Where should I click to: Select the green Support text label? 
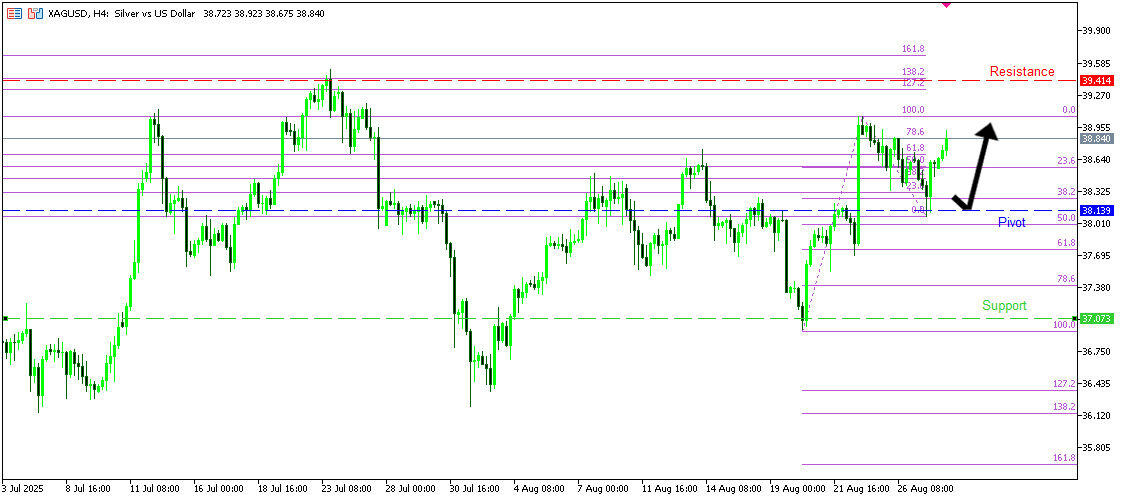pos(1003,306)
